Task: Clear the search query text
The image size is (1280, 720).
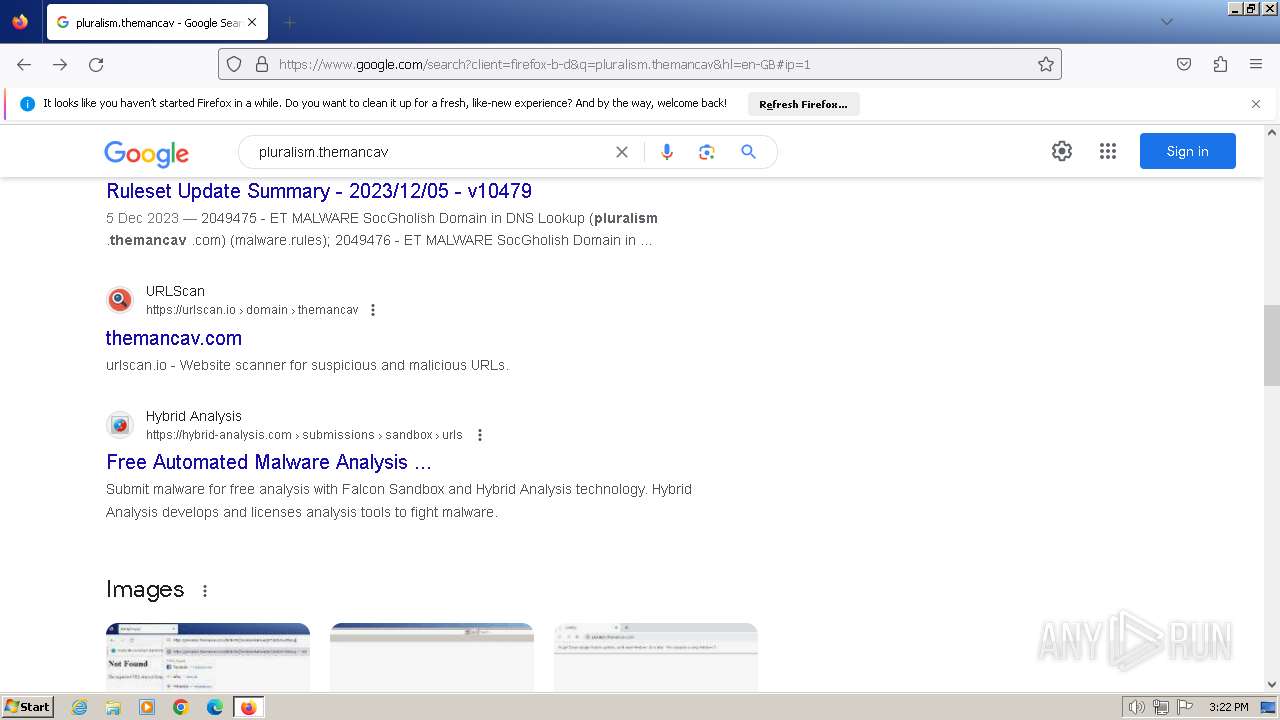Action: point(622,152)
